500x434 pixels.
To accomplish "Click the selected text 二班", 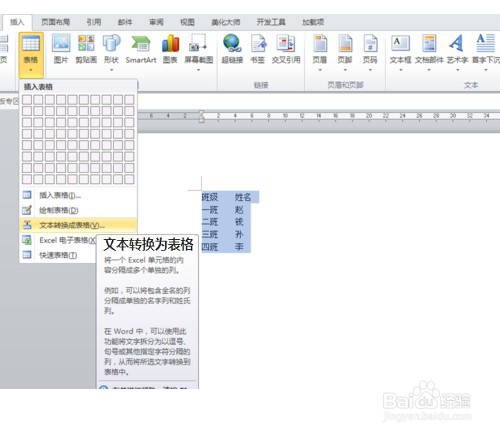I will [x=210, y=222].
